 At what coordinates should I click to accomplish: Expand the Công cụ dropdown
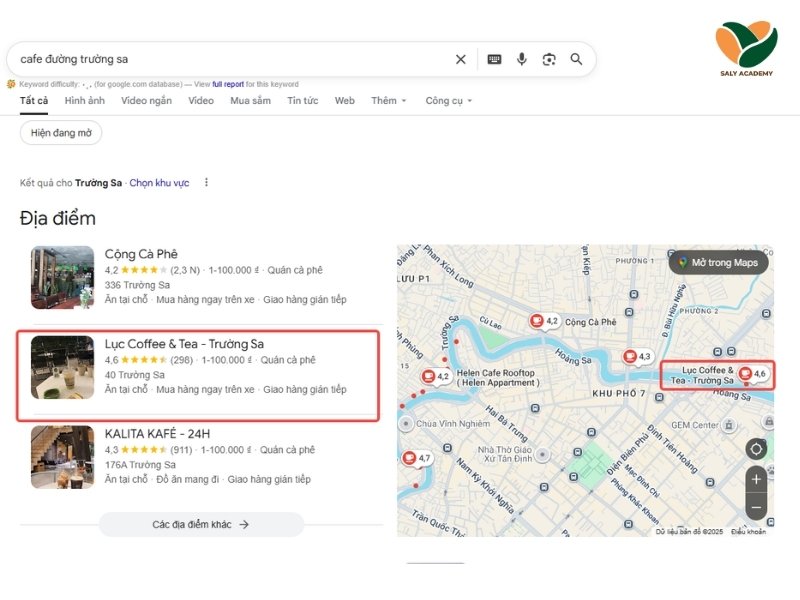[x=448, y=101]
